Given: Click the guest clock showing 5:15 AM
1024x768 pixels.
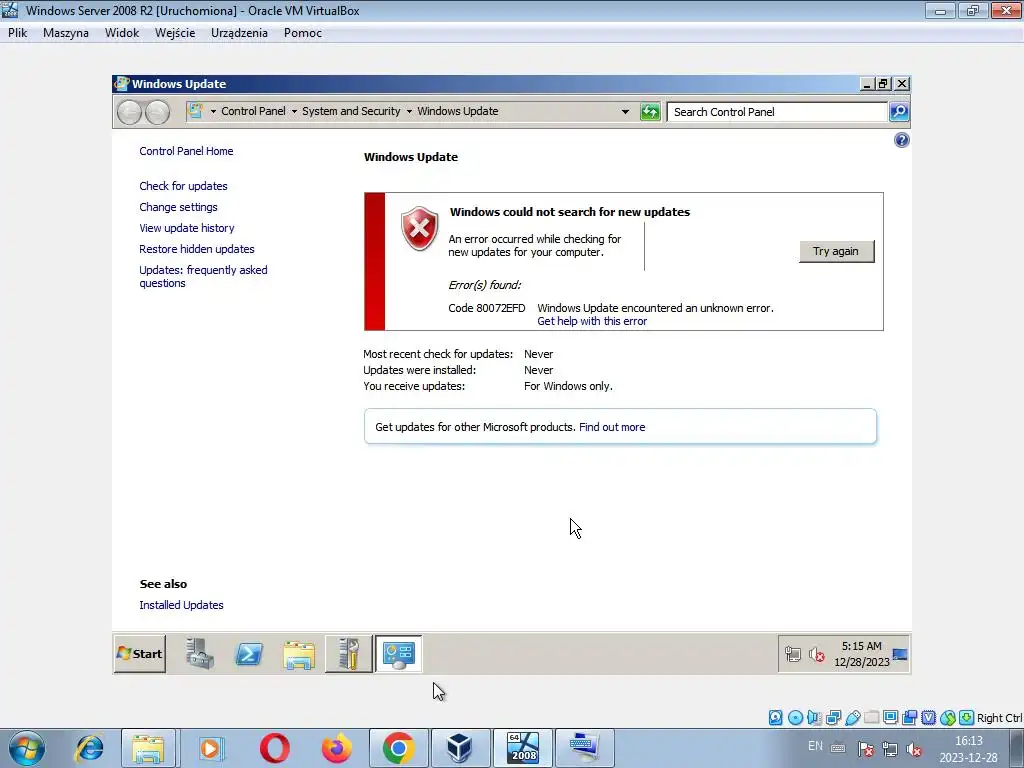Looking at the screenshot, I should pyautogui.click(x=861, y=654).
